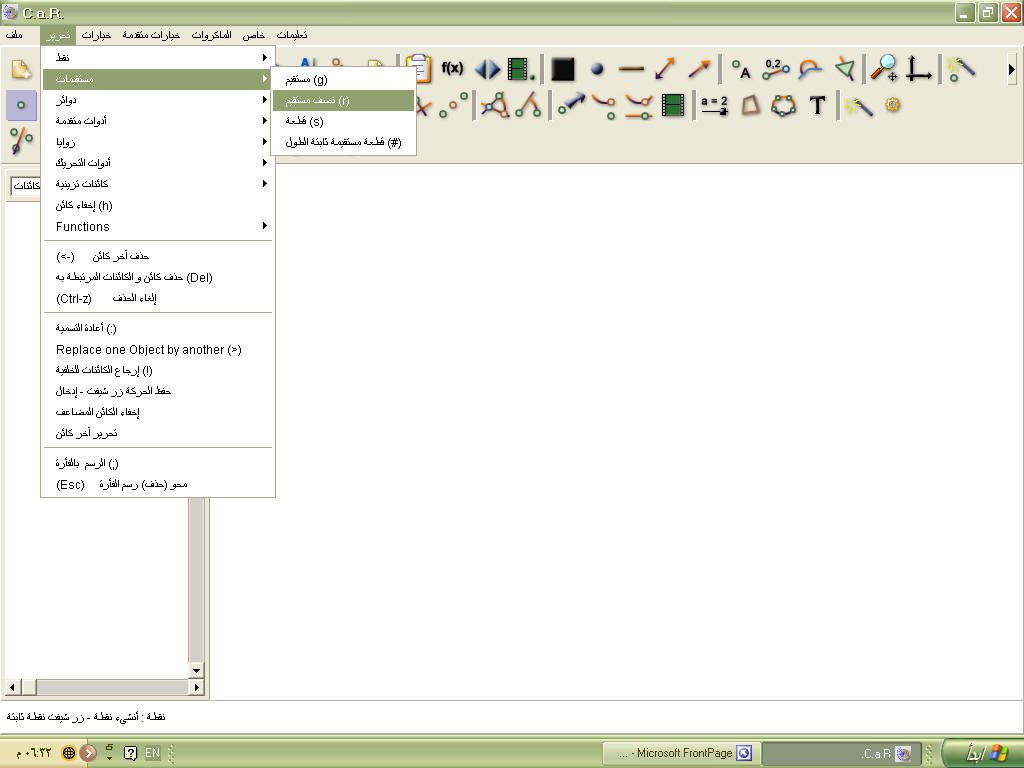Screen dimensions: 1024x768
Task: Click the triangle with center point icon
Action: (495, 105)
